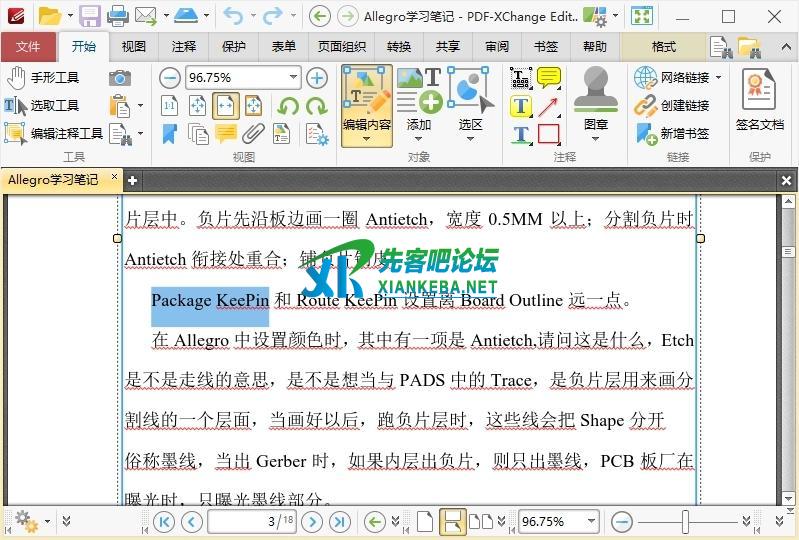This screenshot has height=540, width=799.
Task: Click the Sign Document (签名文档) icon
Action: click(x=759, y=100)
